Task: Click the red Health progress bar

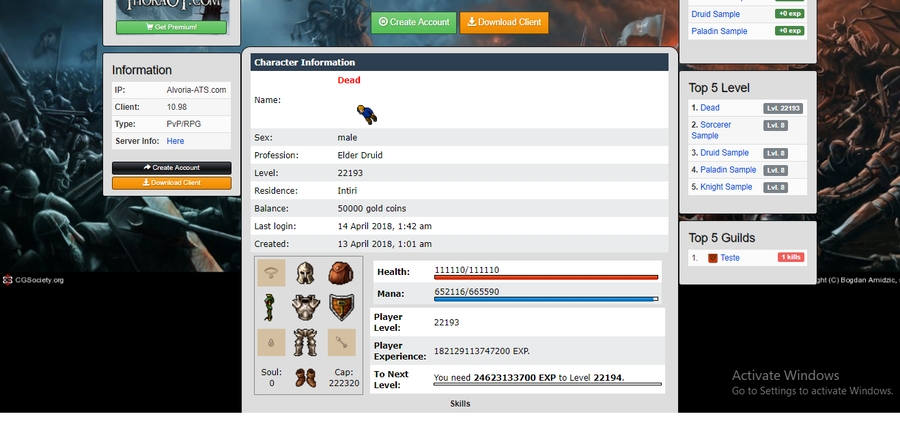Action: tap(546, 277)
